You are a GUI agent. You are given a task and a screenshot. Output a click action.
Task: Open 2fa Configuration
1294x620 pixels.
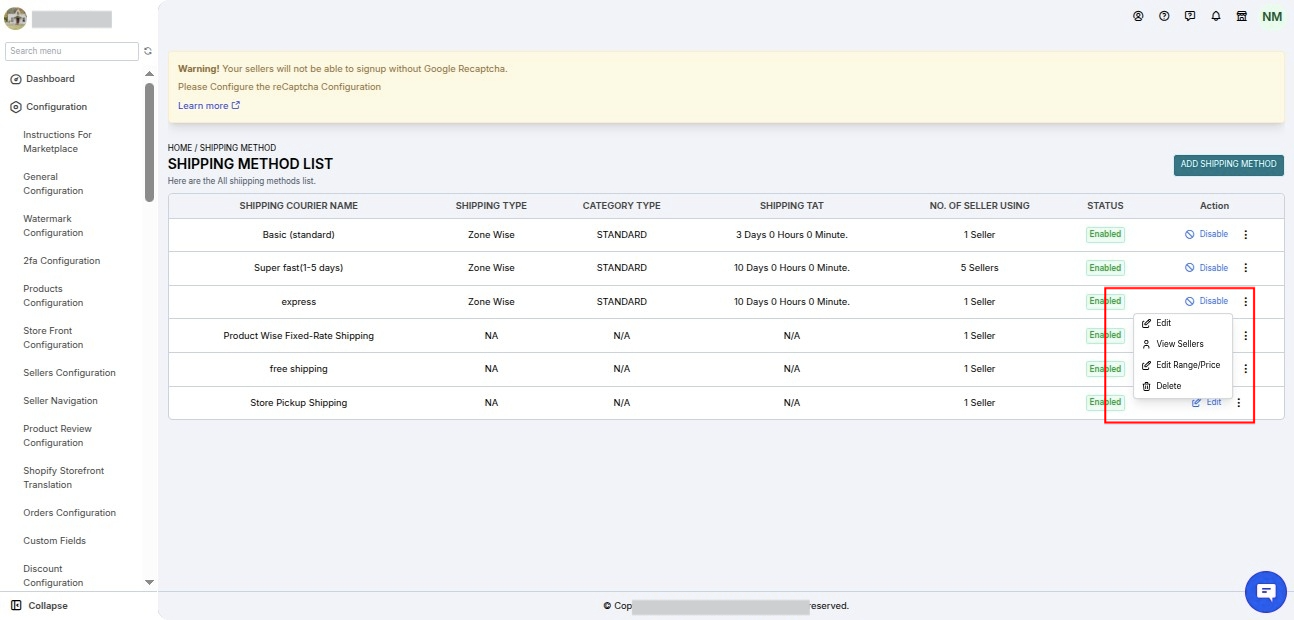(x=62, y=261)
